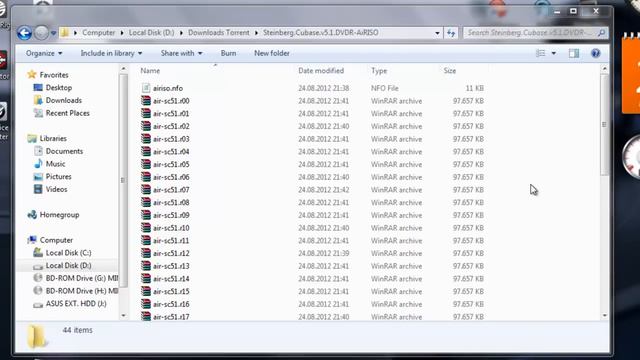Viewport: 640px width, 360px height.
Task: Go back using the Back arrow button
Action: point(24,33)
